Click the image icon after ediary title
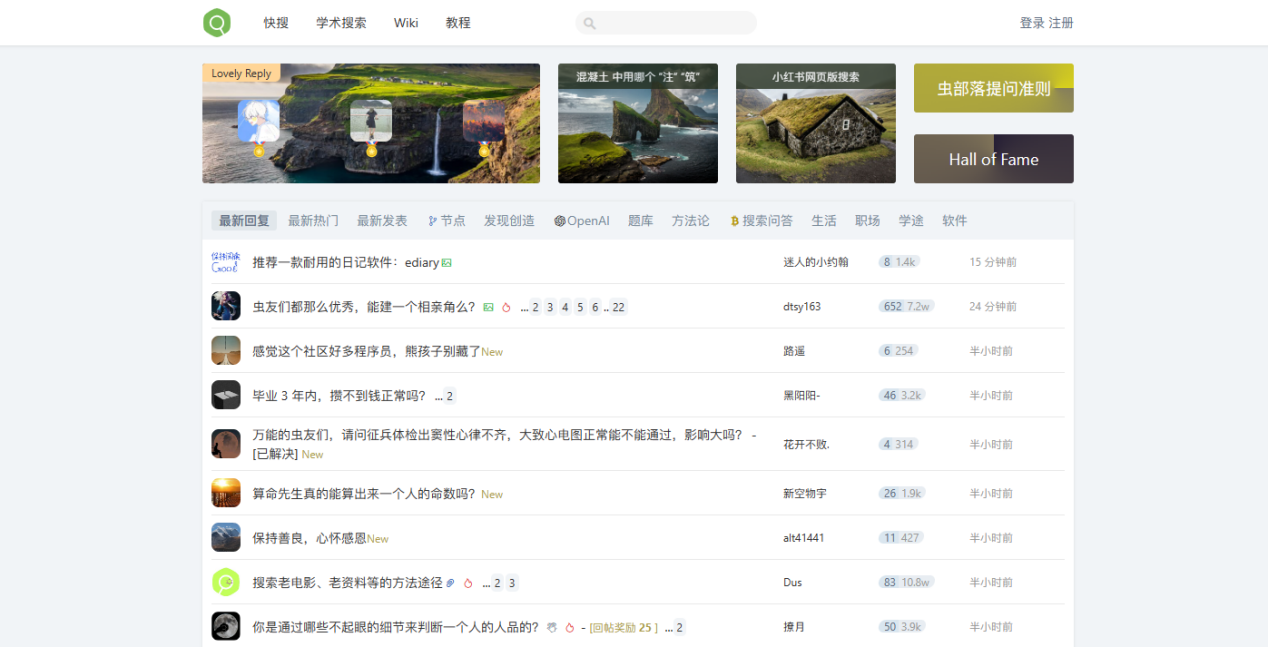The height and width of the screenshot is (647, 1268). pos(447,263)
